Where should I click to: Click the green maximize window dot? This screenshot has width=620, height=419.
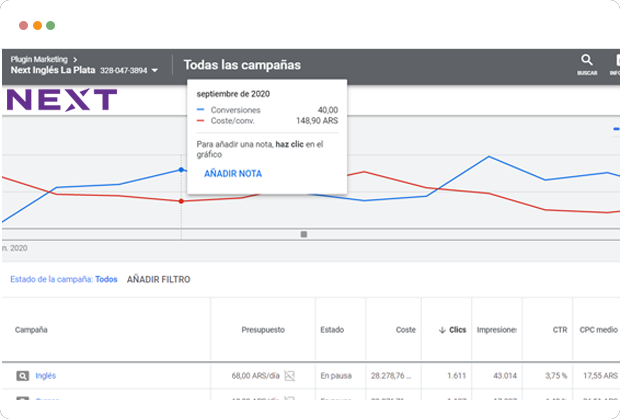51,25
